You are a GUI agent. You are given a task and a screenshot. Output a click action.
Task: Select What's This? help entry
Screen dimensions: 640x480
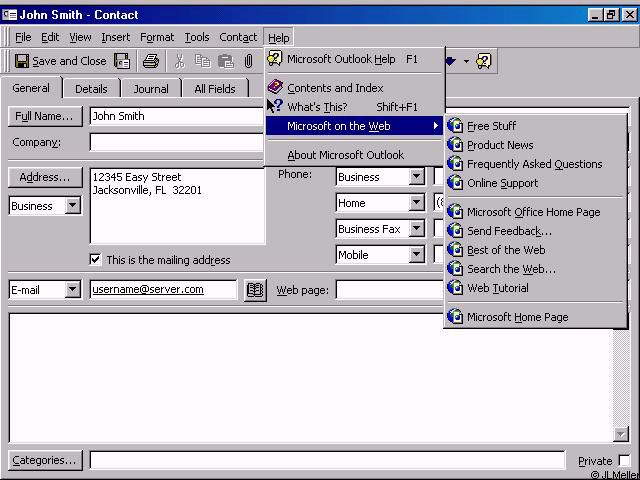(354, 107)
